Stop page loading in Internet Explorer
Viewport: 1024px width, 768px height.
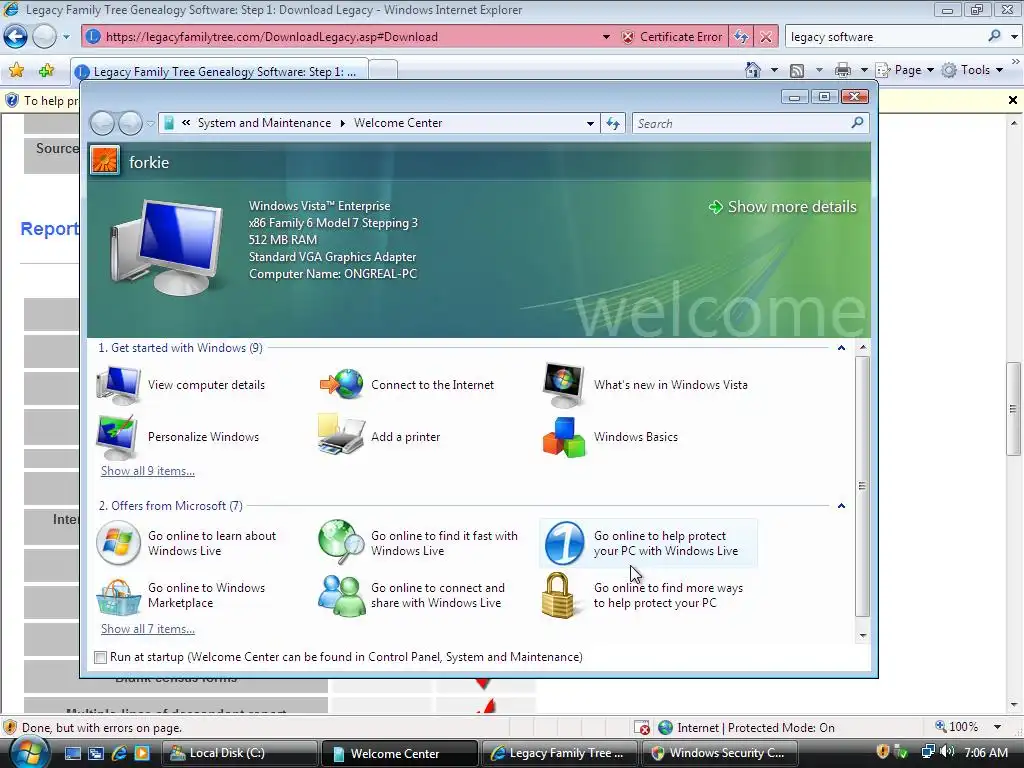pyautogui.click(x=766, y=37)
